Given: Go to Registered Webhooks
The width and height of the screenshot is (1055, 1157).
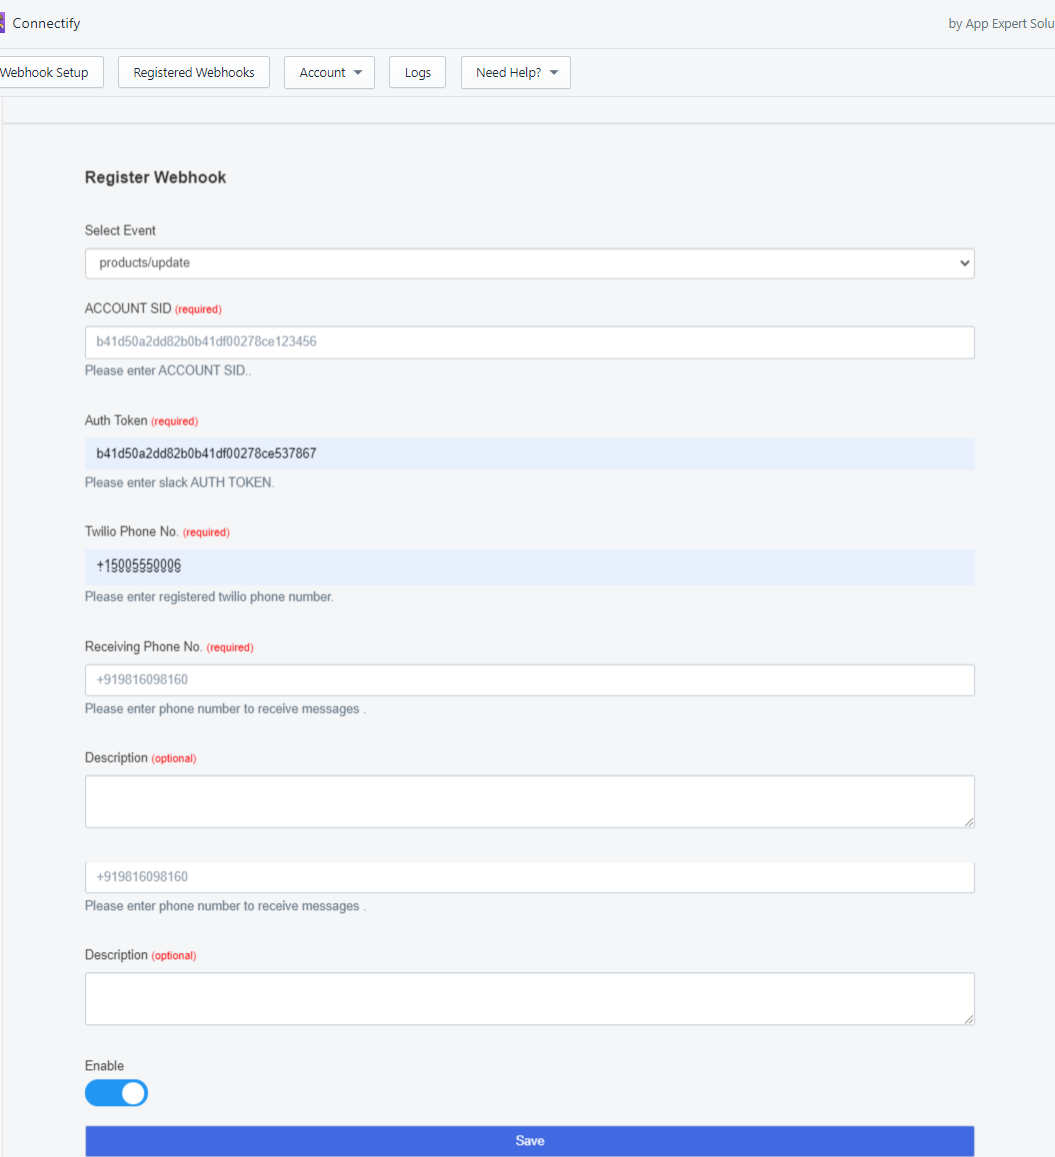Looking at the screenshot, I should pos(193,72).
